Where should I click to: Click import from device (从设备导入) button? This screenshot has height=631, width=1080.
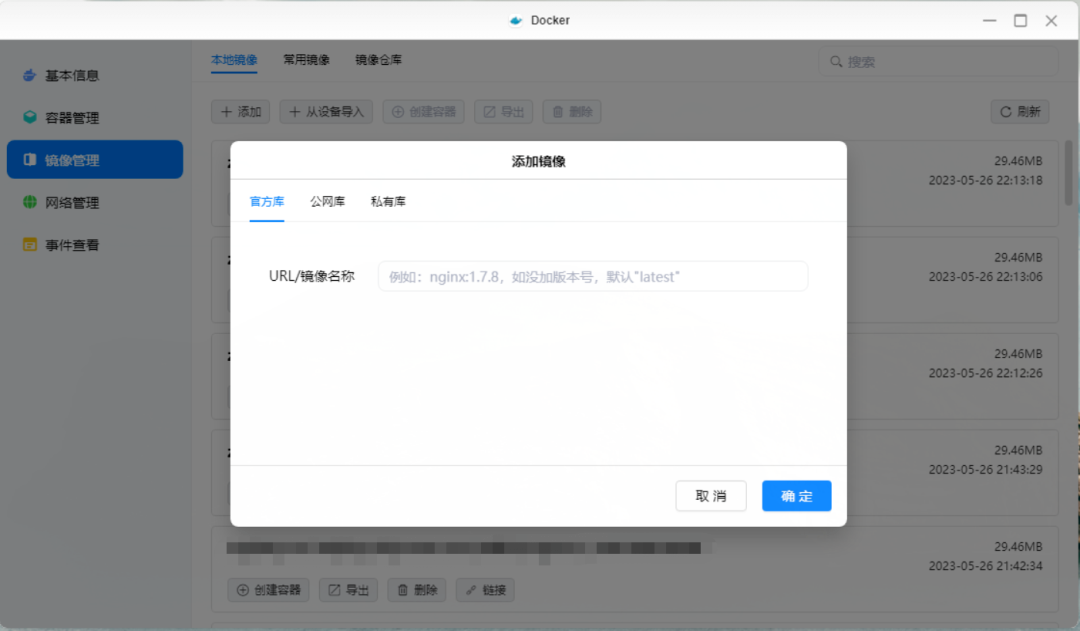[326, 112]
